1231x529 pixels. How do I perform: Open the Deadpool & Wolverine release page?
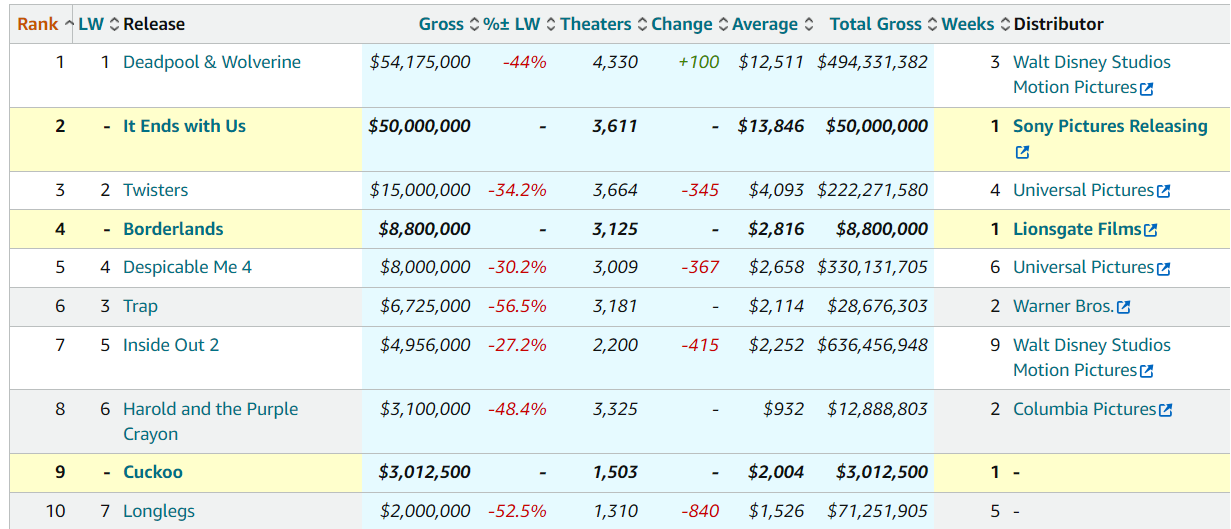212,62
